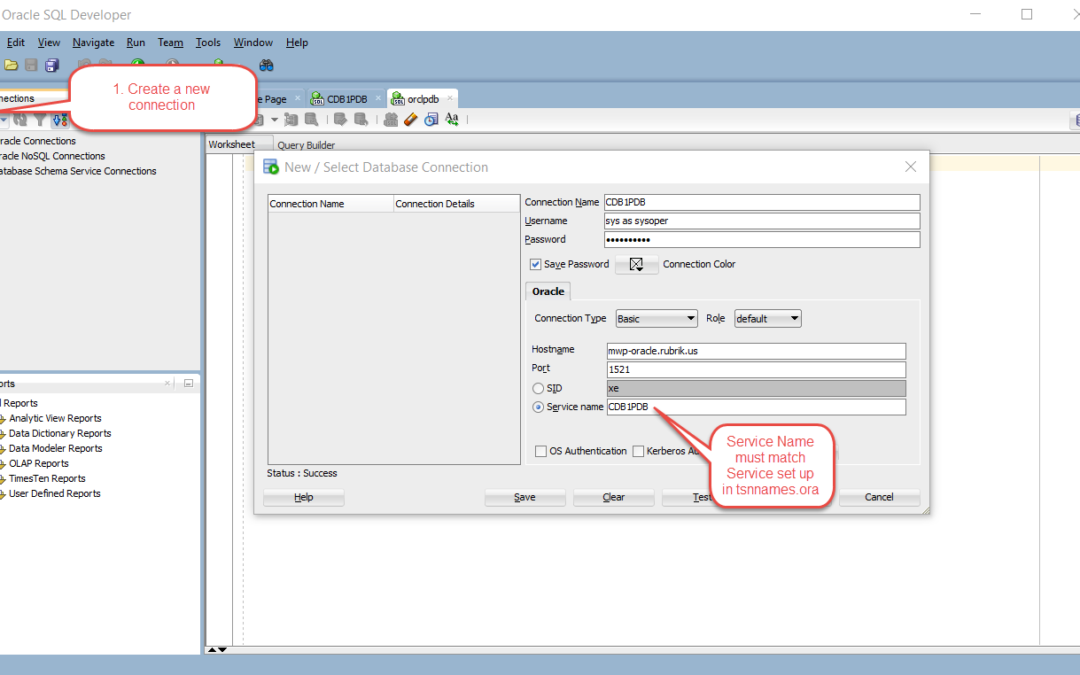Open the Edit menu
1080x675 pixels.
click(16, 43)
